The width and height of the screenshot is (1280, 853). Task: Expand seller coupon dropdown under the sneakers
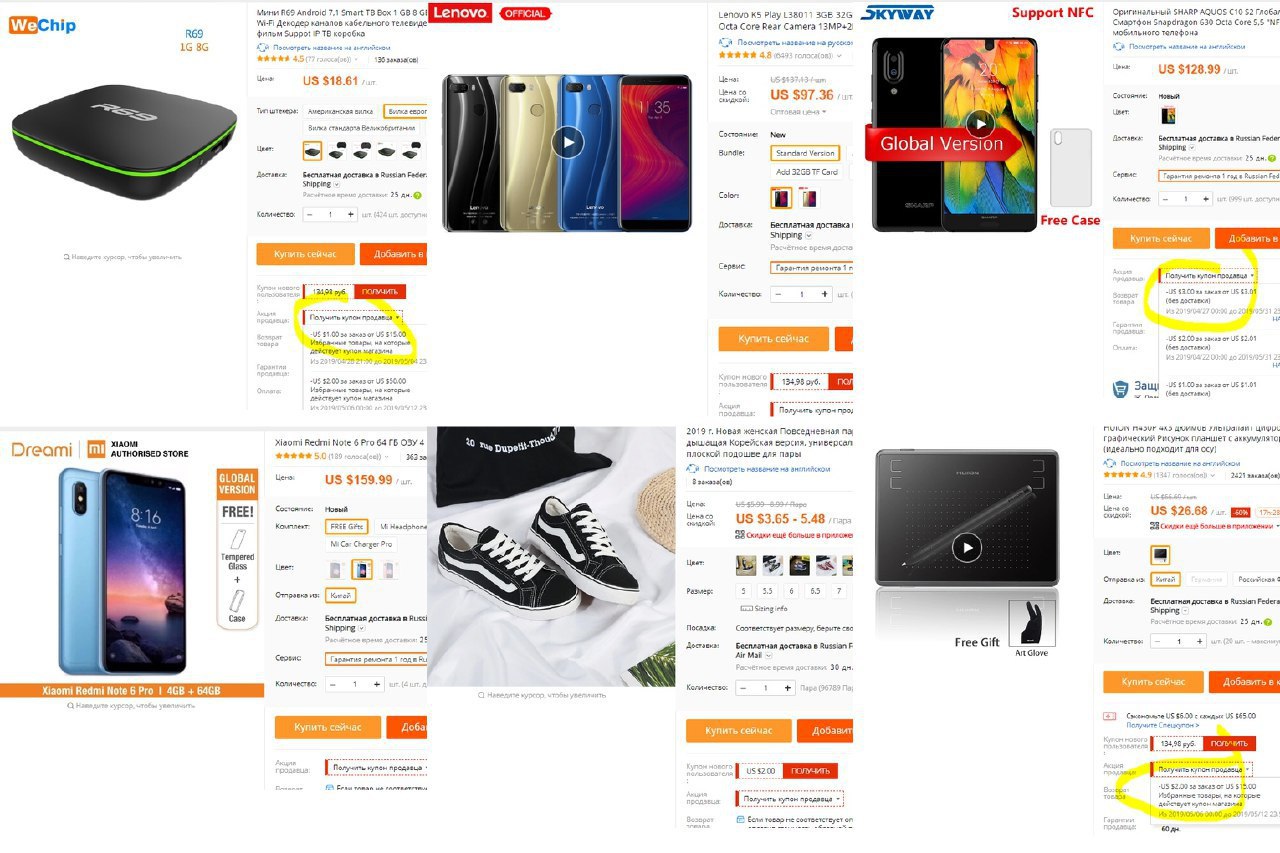(790, 799)
